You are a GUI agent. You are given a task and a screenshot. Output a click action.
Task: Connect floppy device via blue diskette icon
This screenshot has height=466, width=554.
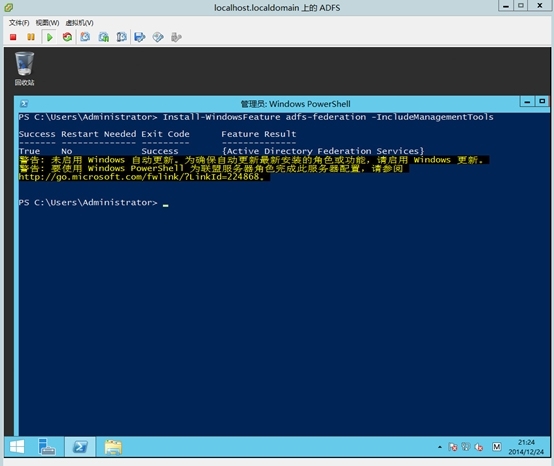(140, 37)
